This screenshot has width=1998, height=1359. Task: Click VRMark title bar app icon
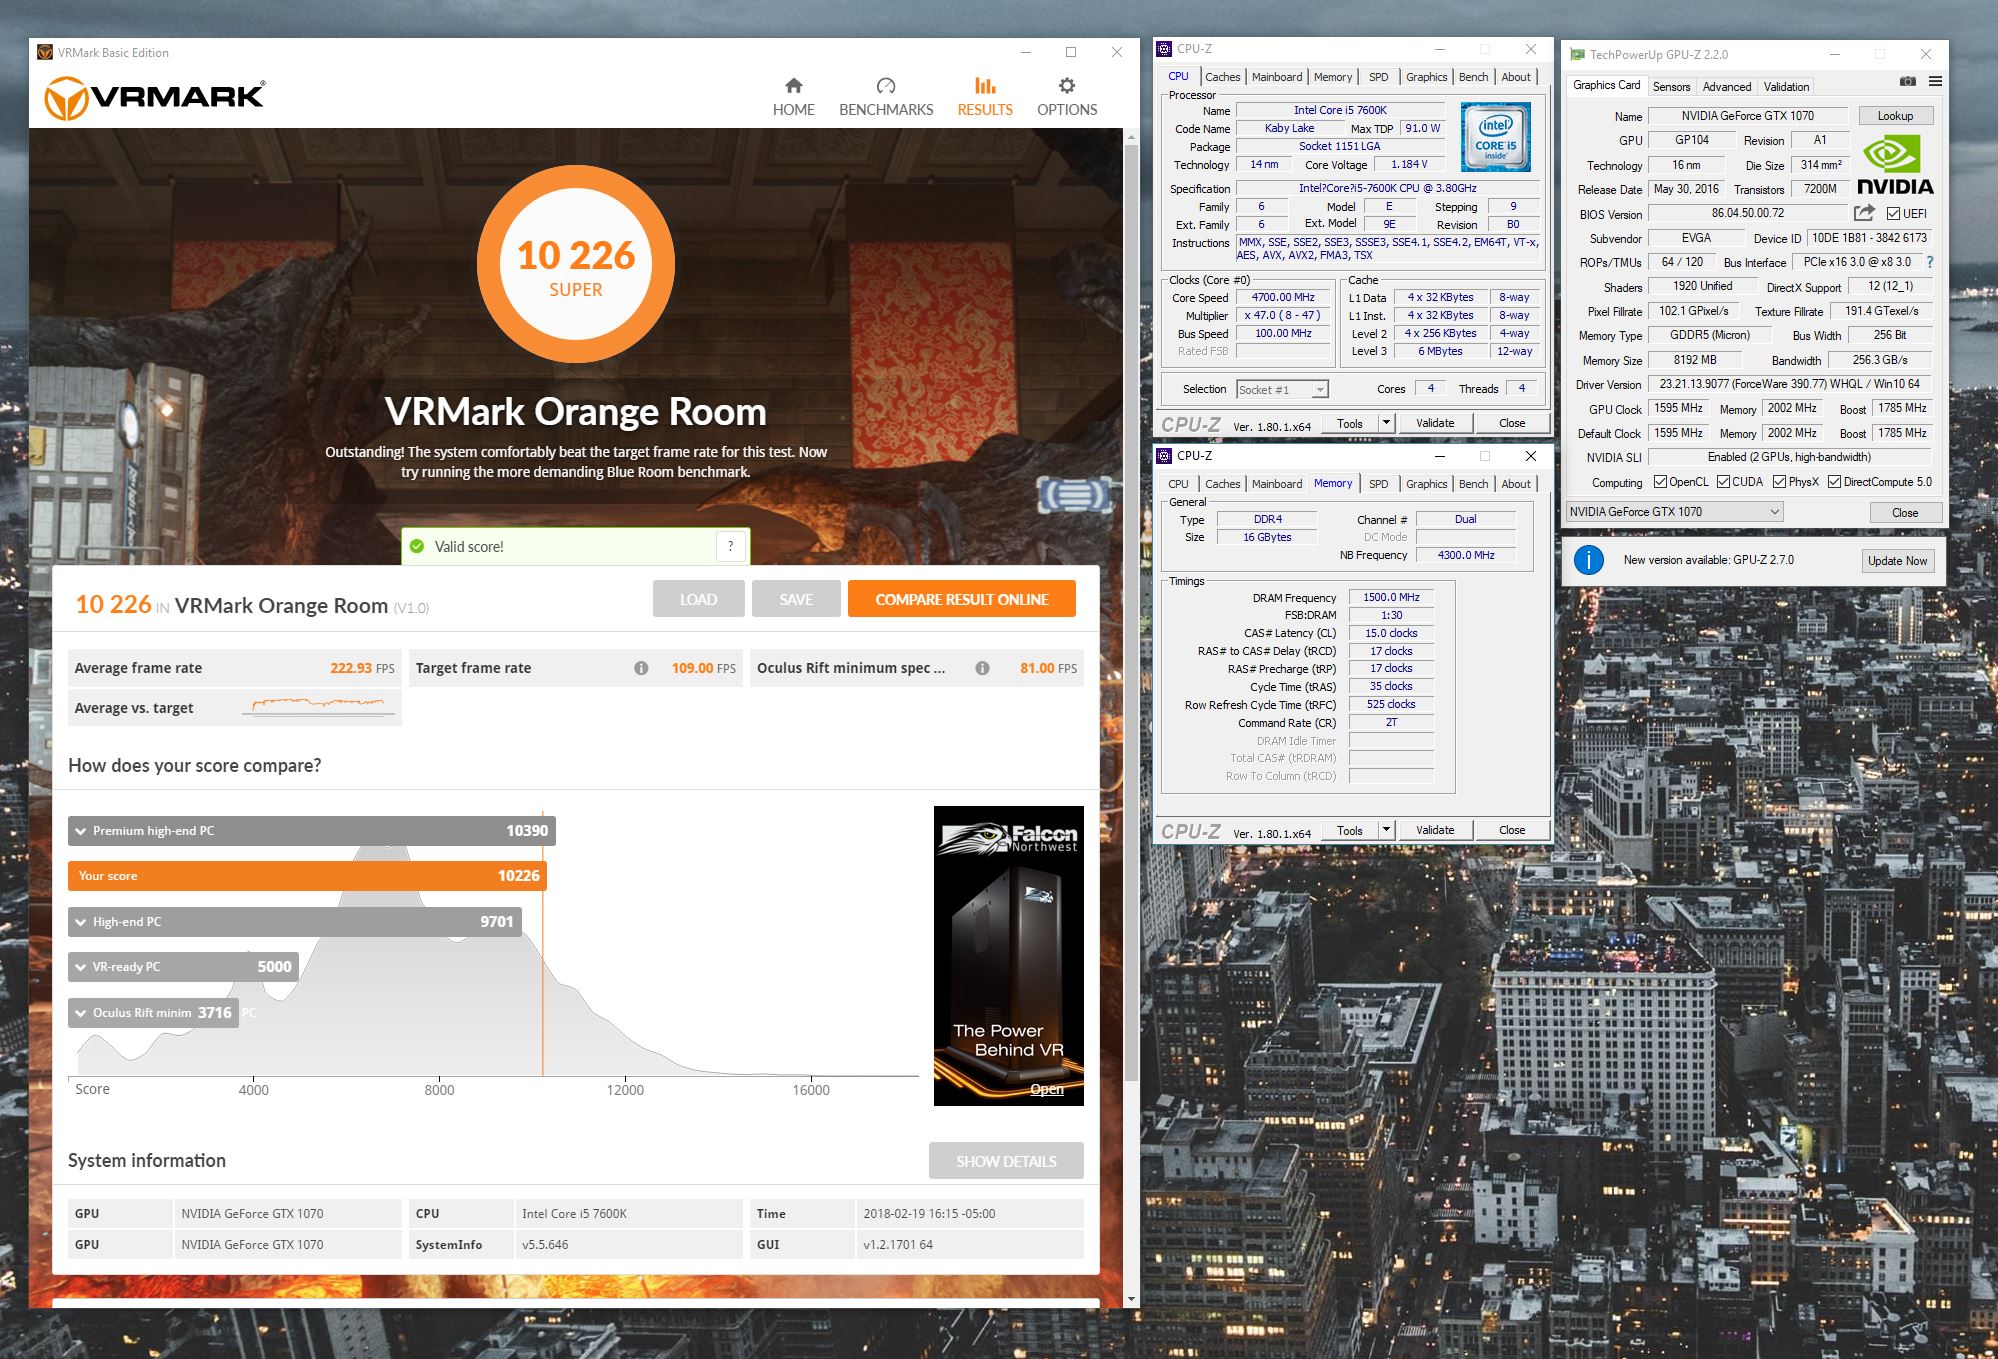pos(45,52)
